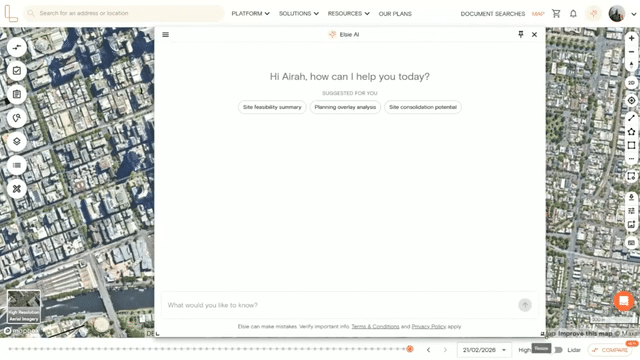Click the Elsie AI sparkle icon in header
This screenshot has height=360, width=640.
coord(593,13)
